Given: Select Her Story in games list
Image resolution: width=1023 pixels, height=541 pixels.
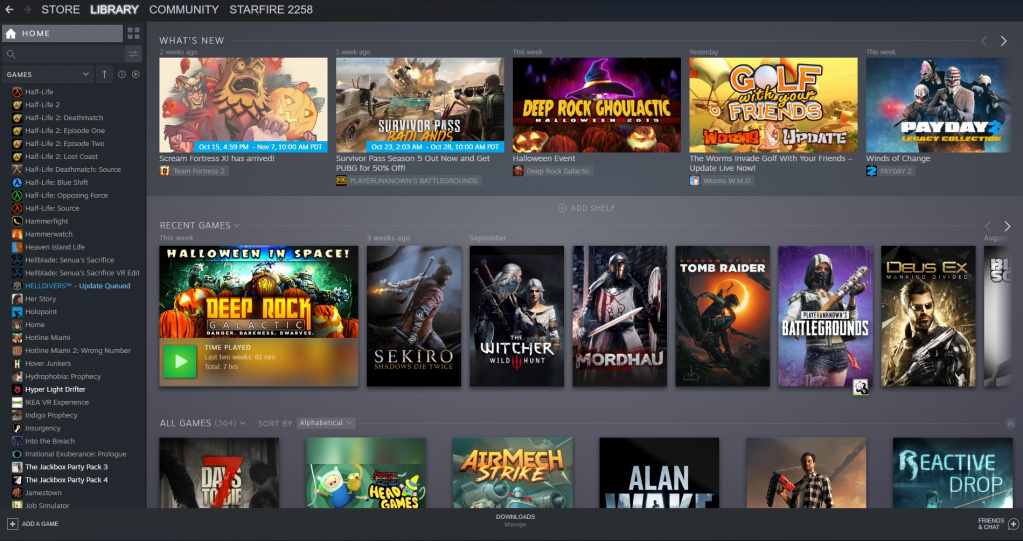Looking at the screenshot, I should point(40,299).
